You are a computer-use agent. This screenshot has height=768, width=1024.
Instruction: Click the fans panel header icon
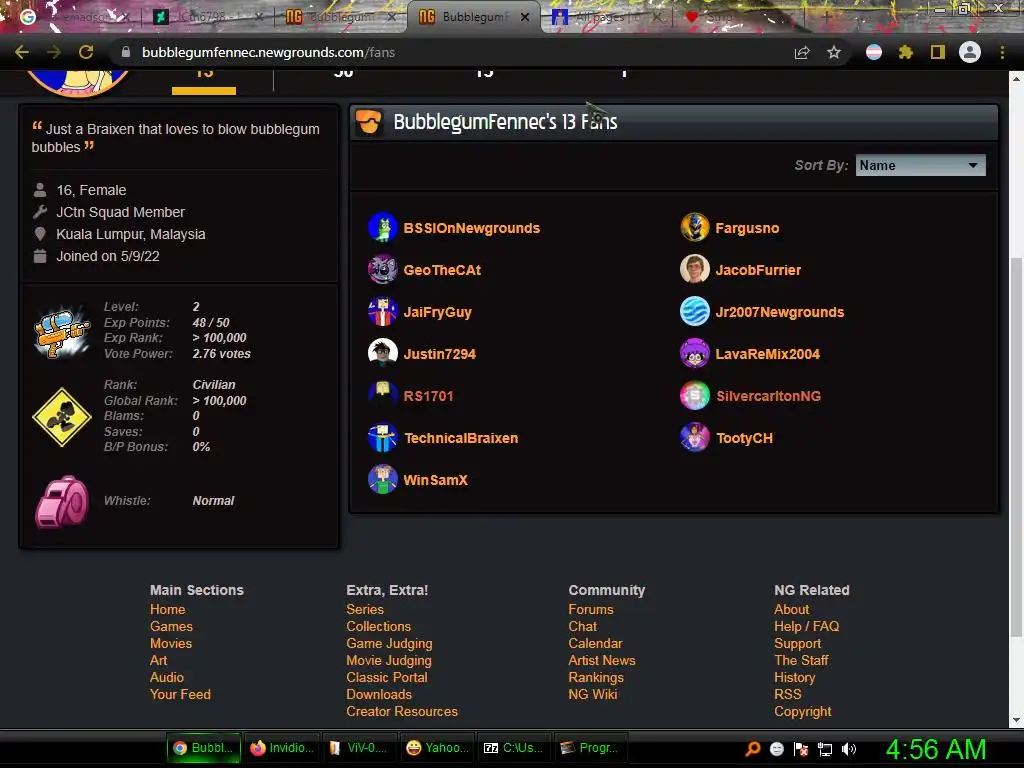[368, 121]
